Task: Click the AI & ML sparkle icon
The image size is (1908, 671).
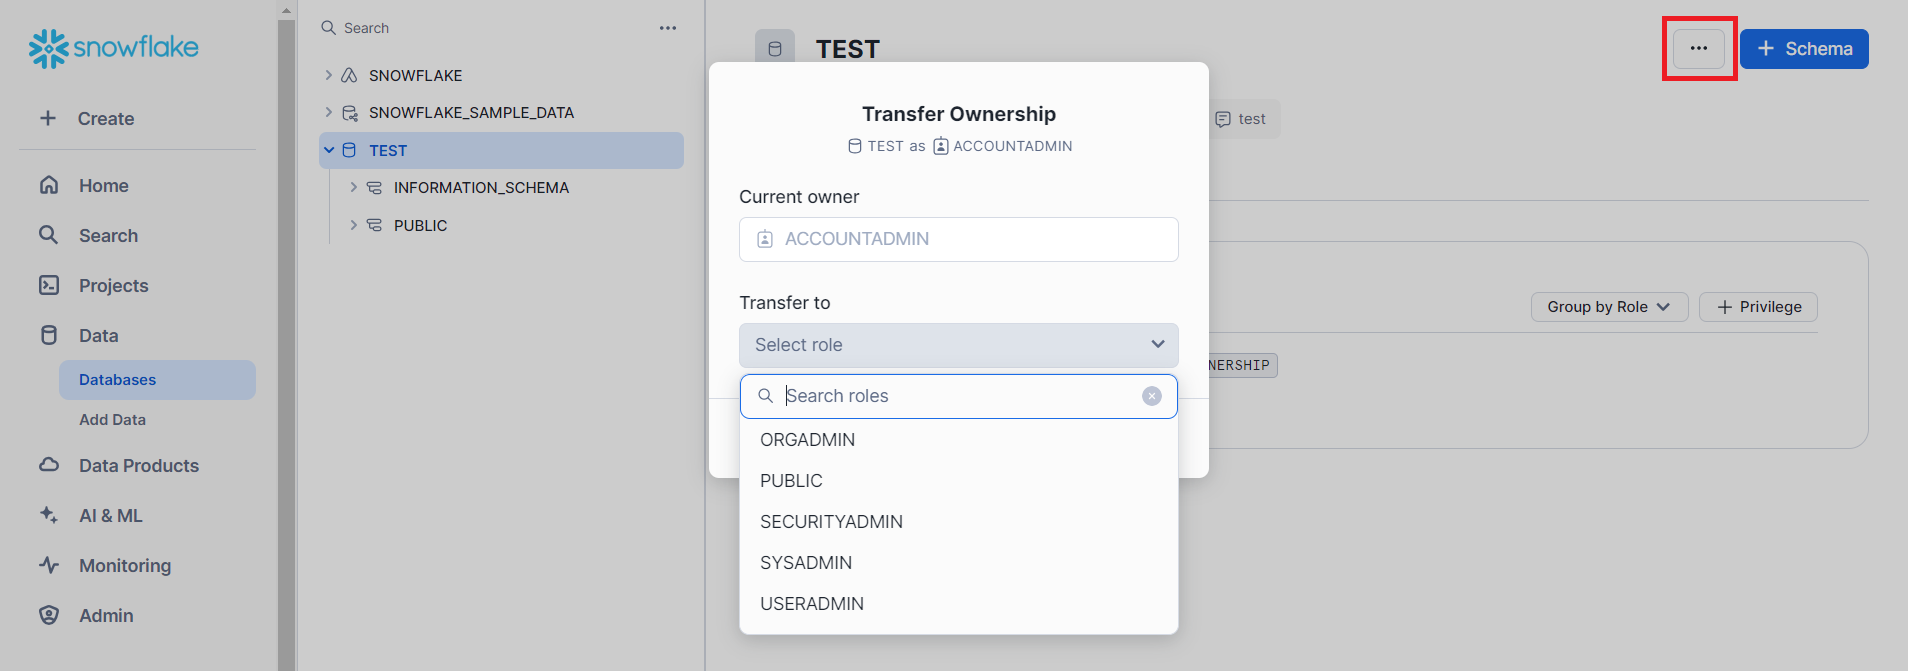Action: pos(48,515)
